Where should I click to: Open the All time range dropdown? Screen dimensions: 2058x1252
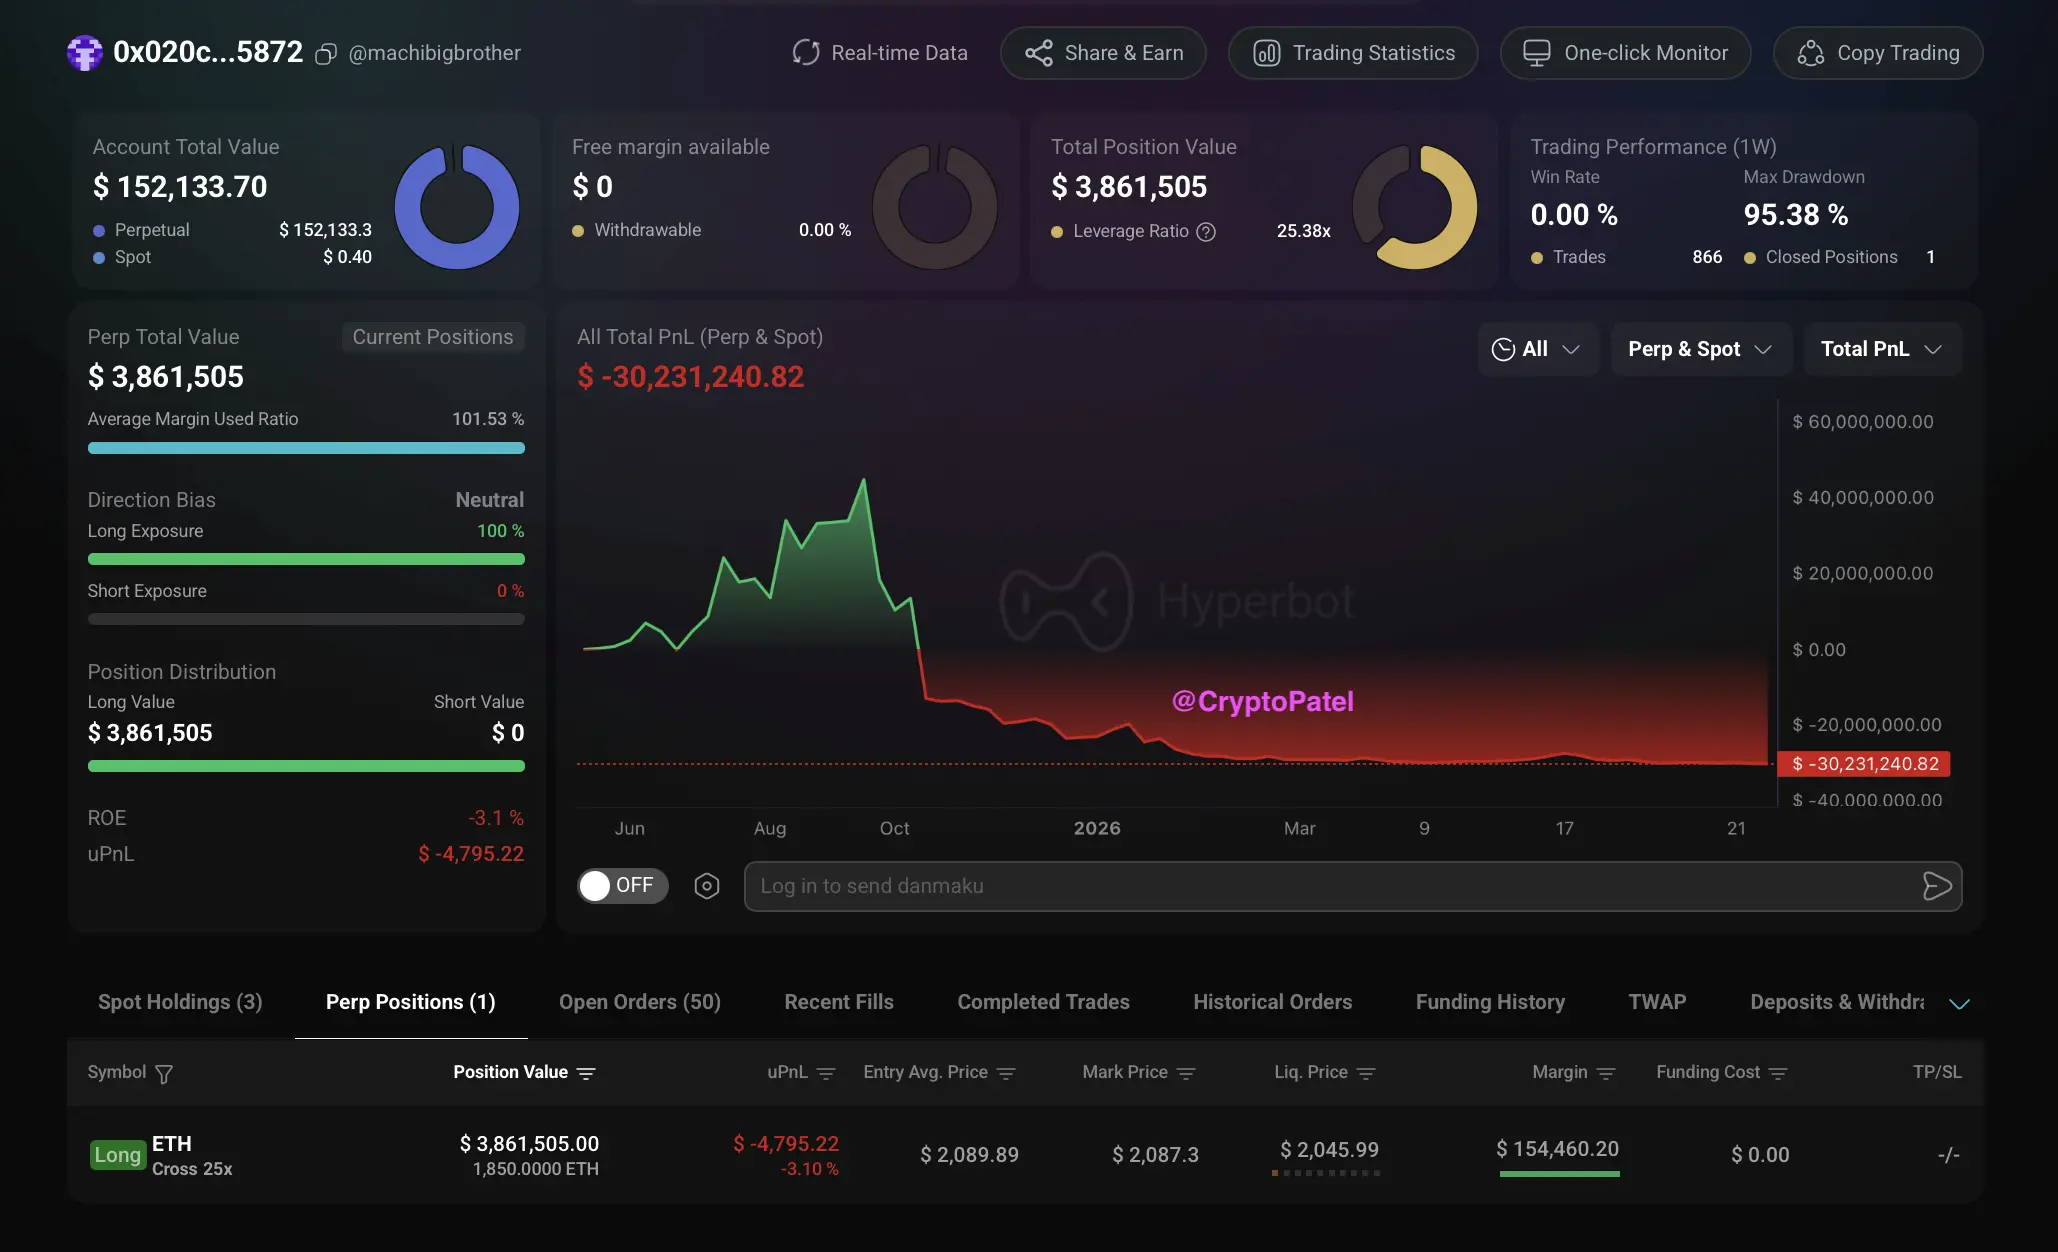coord(1536,349)
